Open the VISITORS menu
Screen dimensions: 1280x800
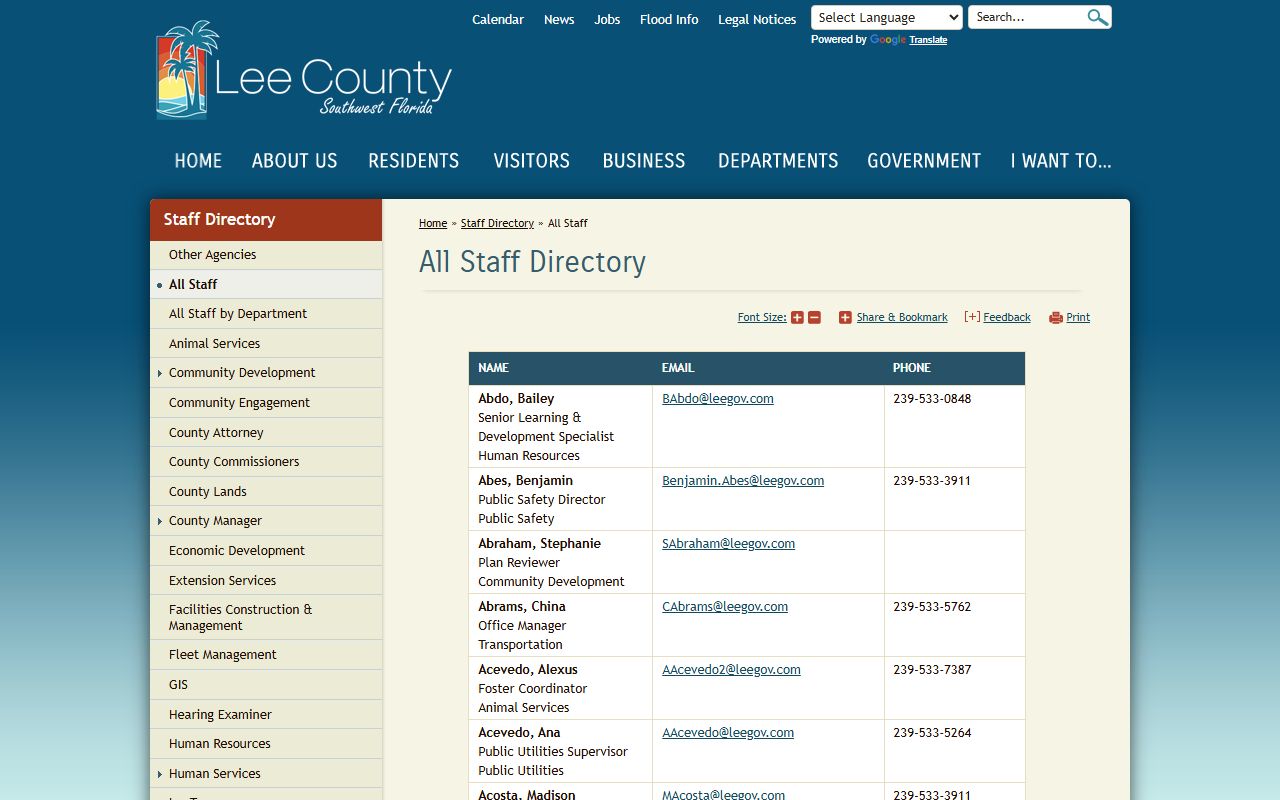[x=531, y=161]
